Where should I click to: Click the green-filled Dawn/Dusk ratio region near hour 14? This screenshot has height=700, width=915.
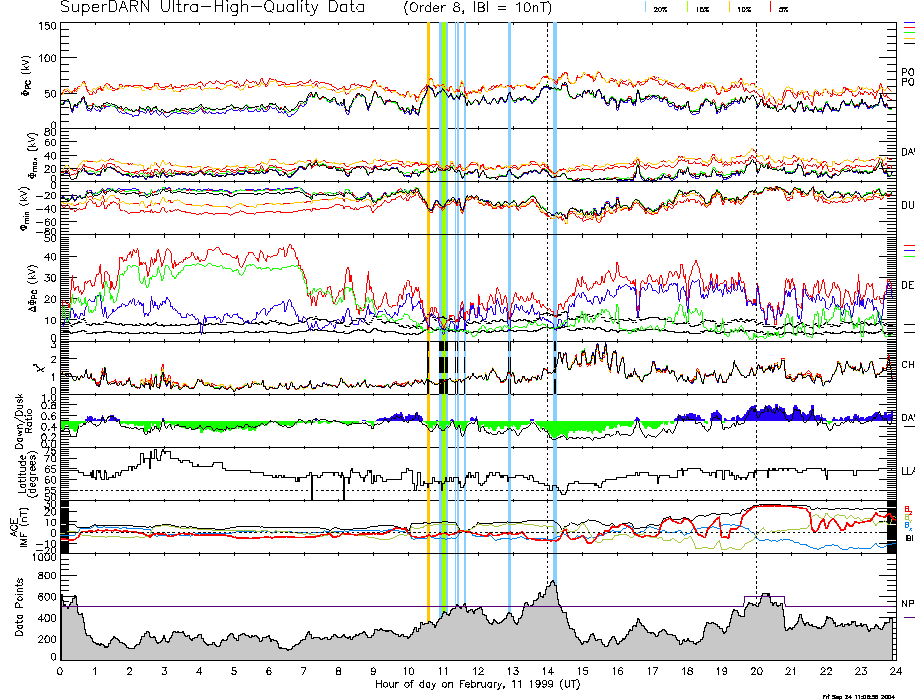coord(556,428)
